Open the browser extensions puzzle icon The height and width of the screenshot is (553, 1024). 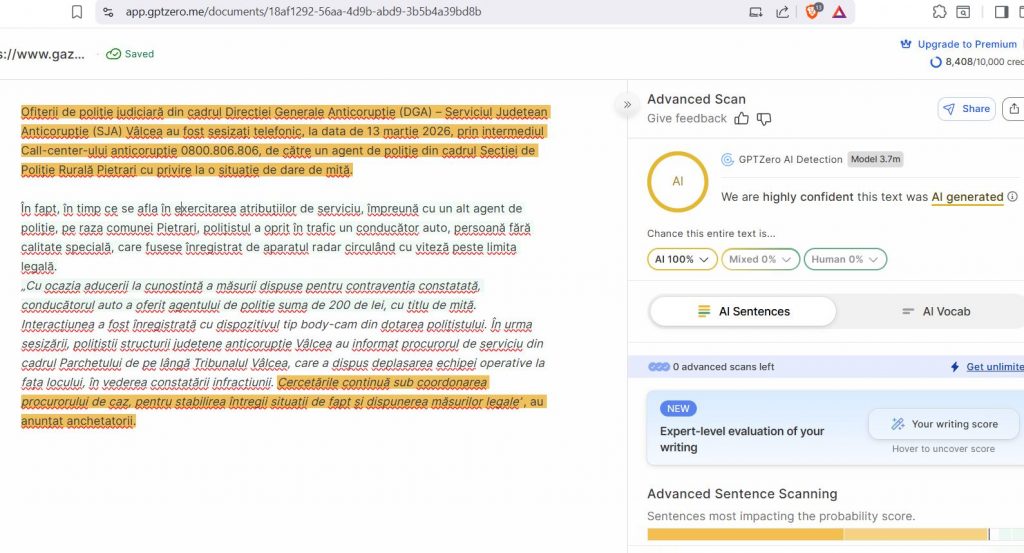[x=939, y=12]
